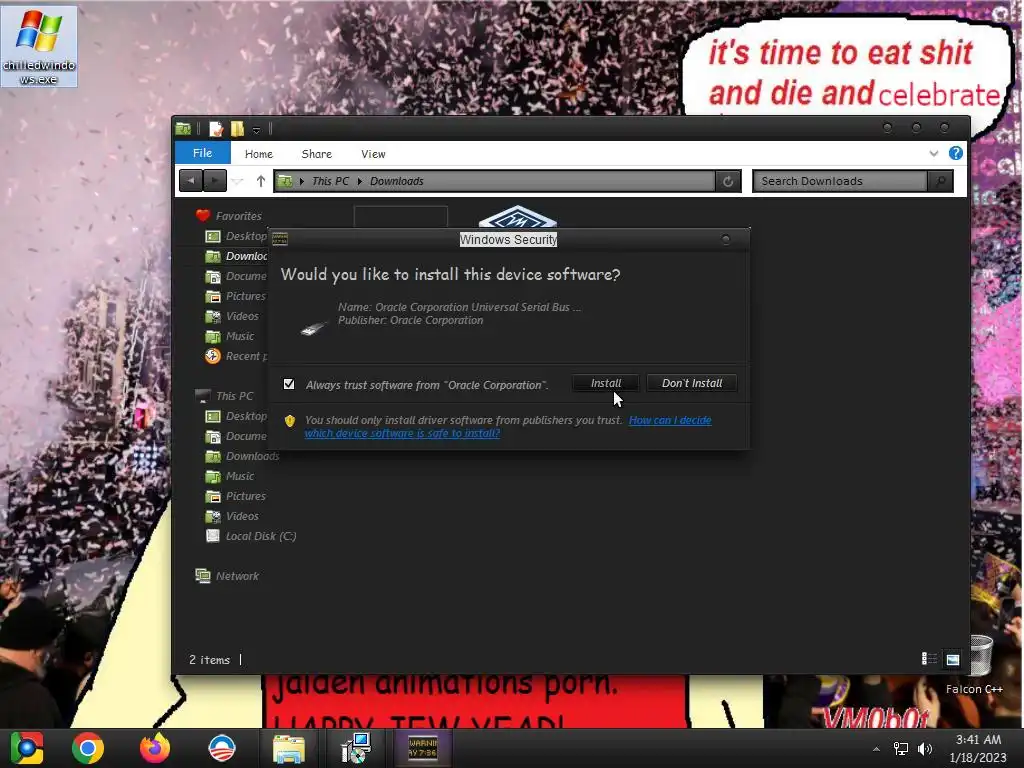The image size is (1024, 768).
Task: Select Network in navigation pane
Action: (237, 576)
